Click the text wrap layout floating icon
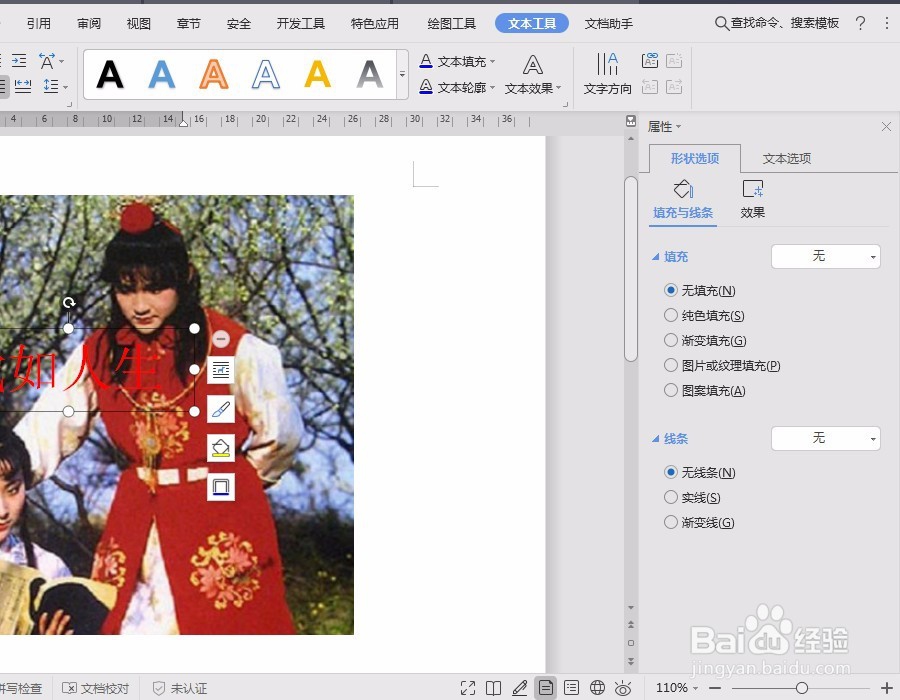 click(x=221, y=370)
